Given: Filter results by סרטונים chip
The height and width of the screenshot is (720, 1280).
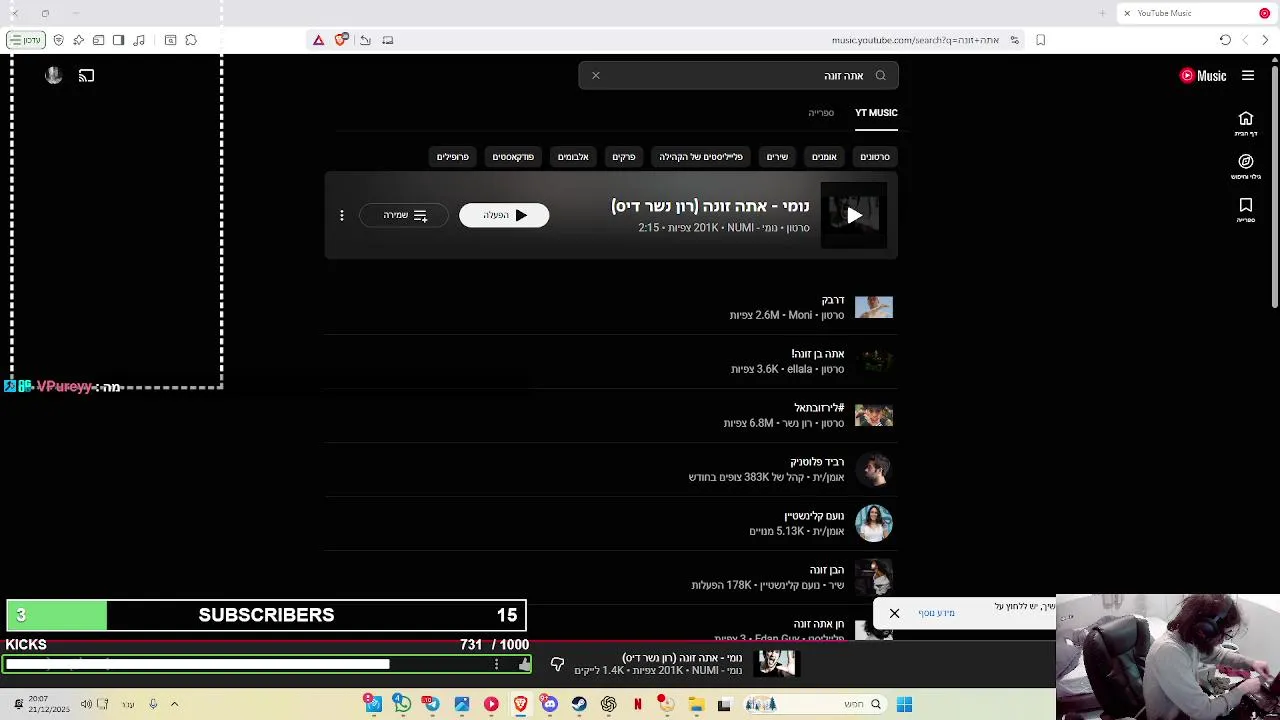Looking at the screenshot, I should click(x=875, y=157).
